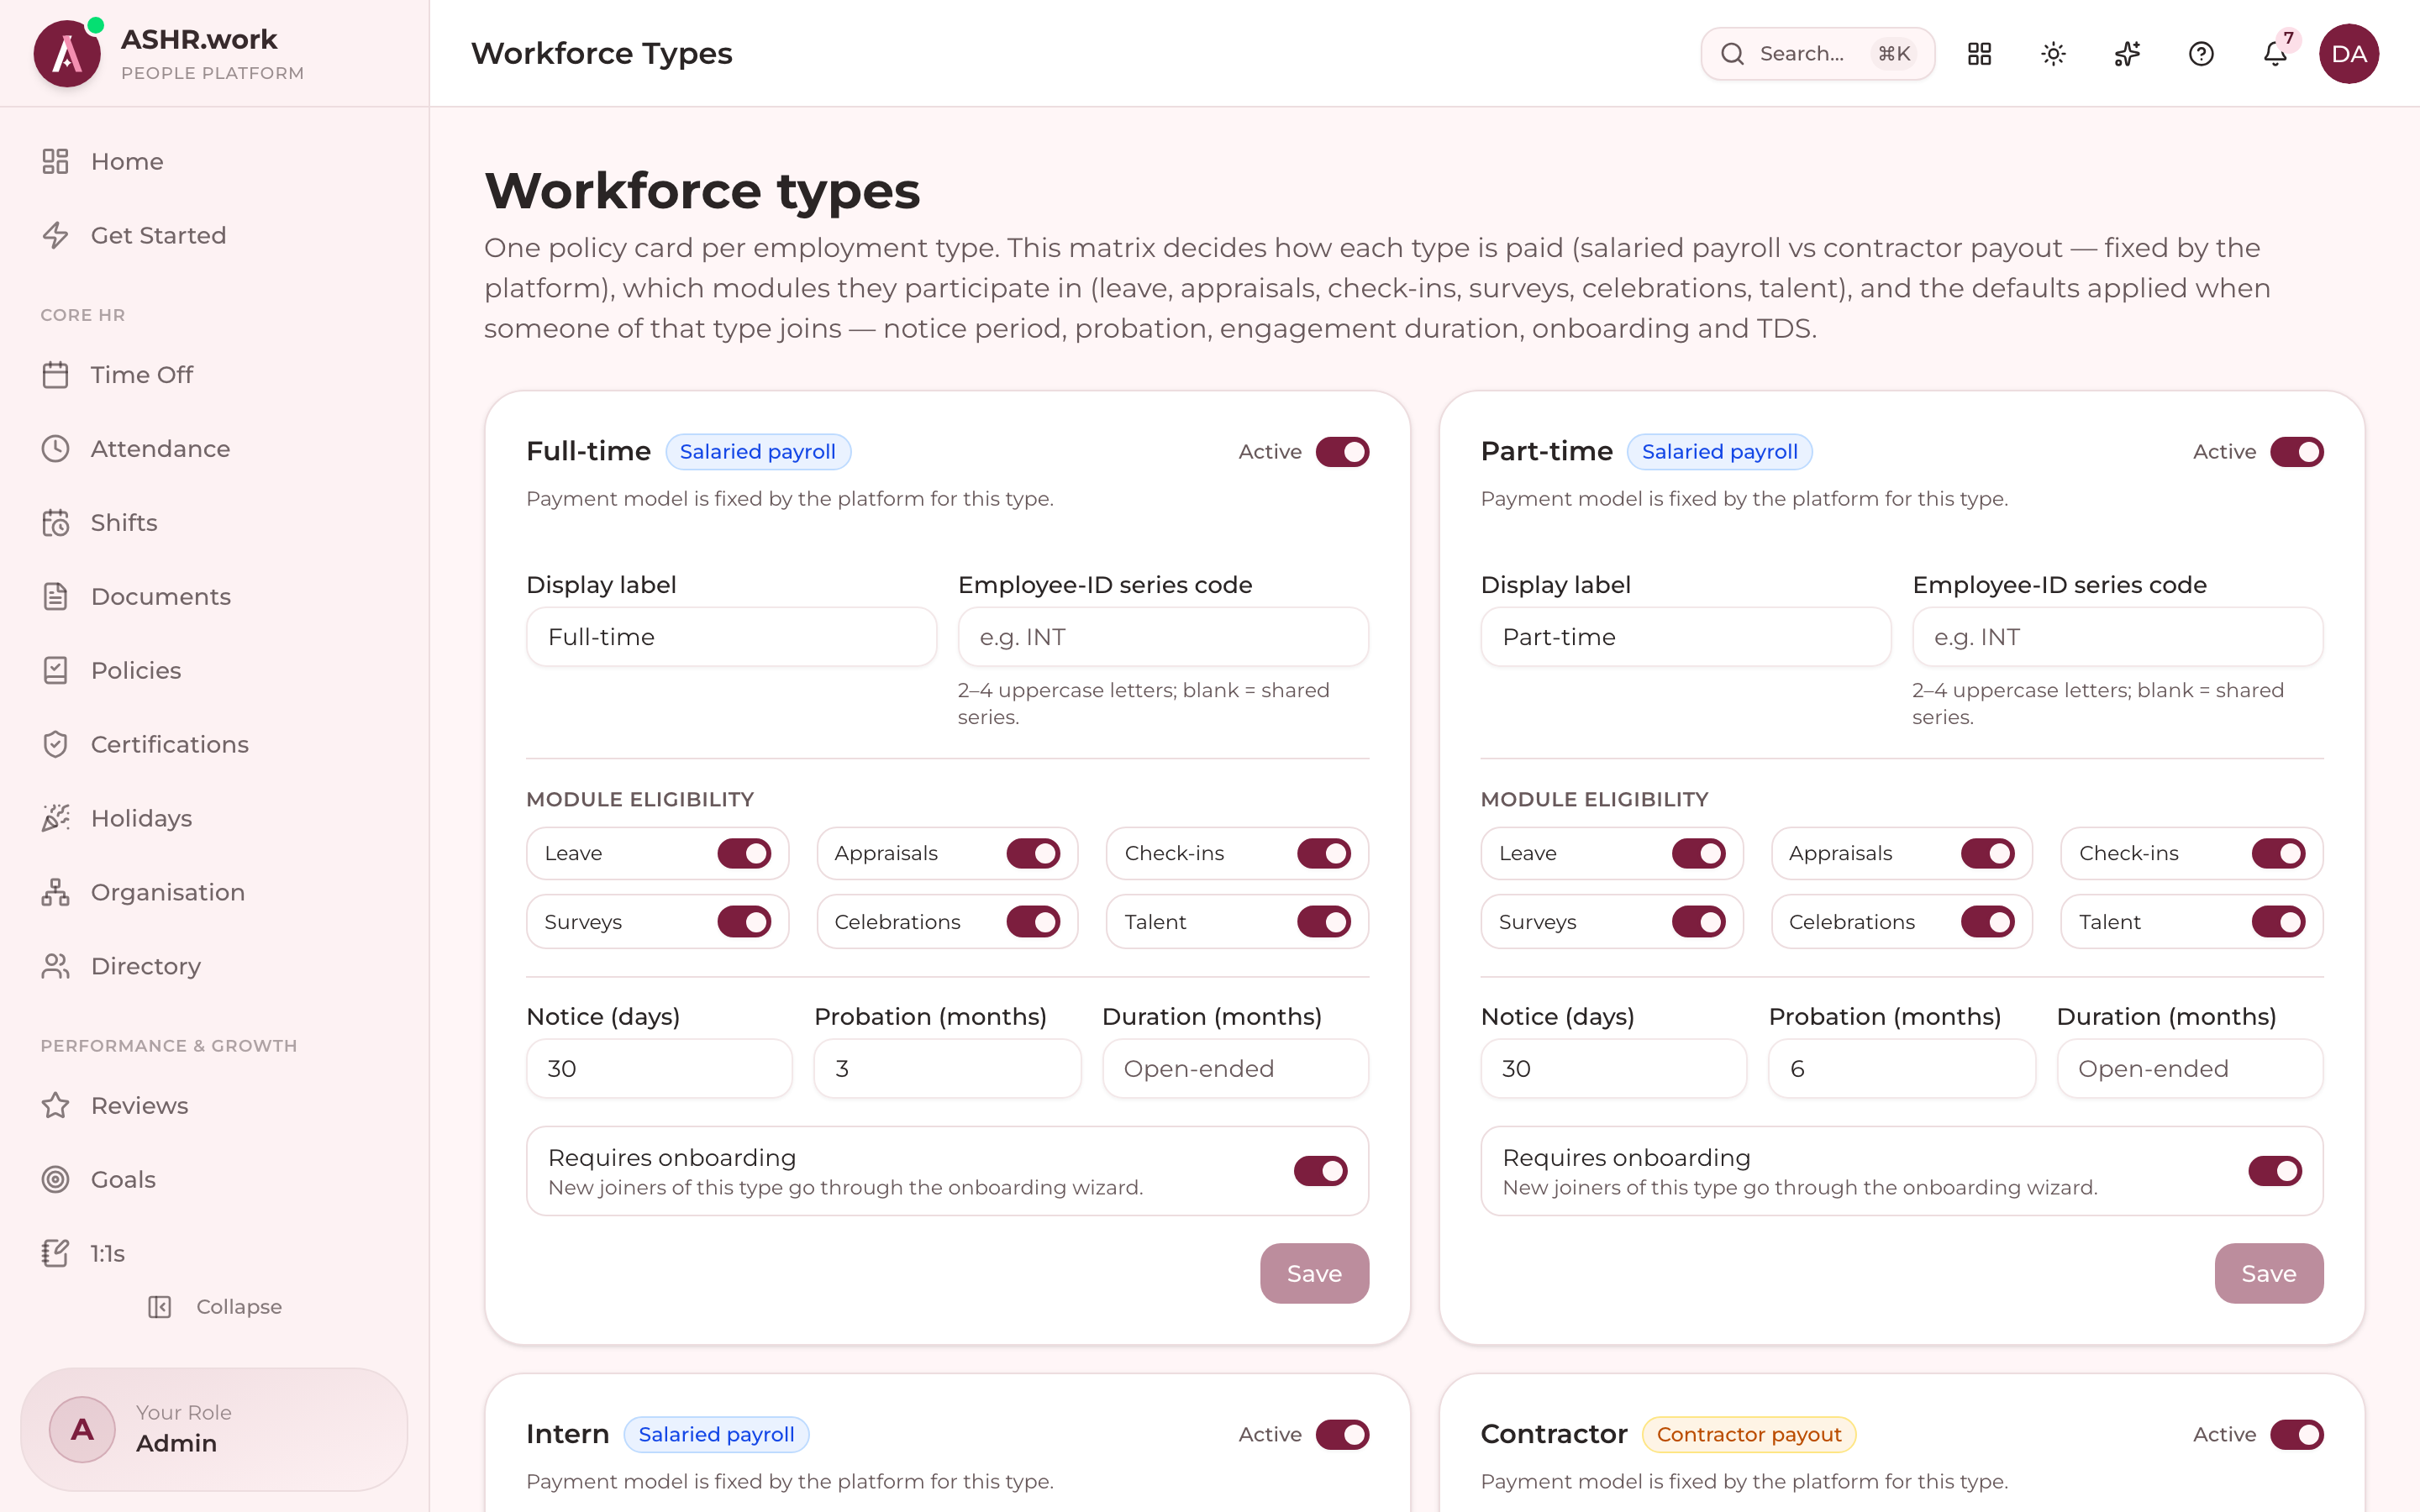Image resolution: width=2420 pixels, height=1512 pixels.
Task: Click the Certifications shield icon in sidebar
Action: click(x=56, y=745)
